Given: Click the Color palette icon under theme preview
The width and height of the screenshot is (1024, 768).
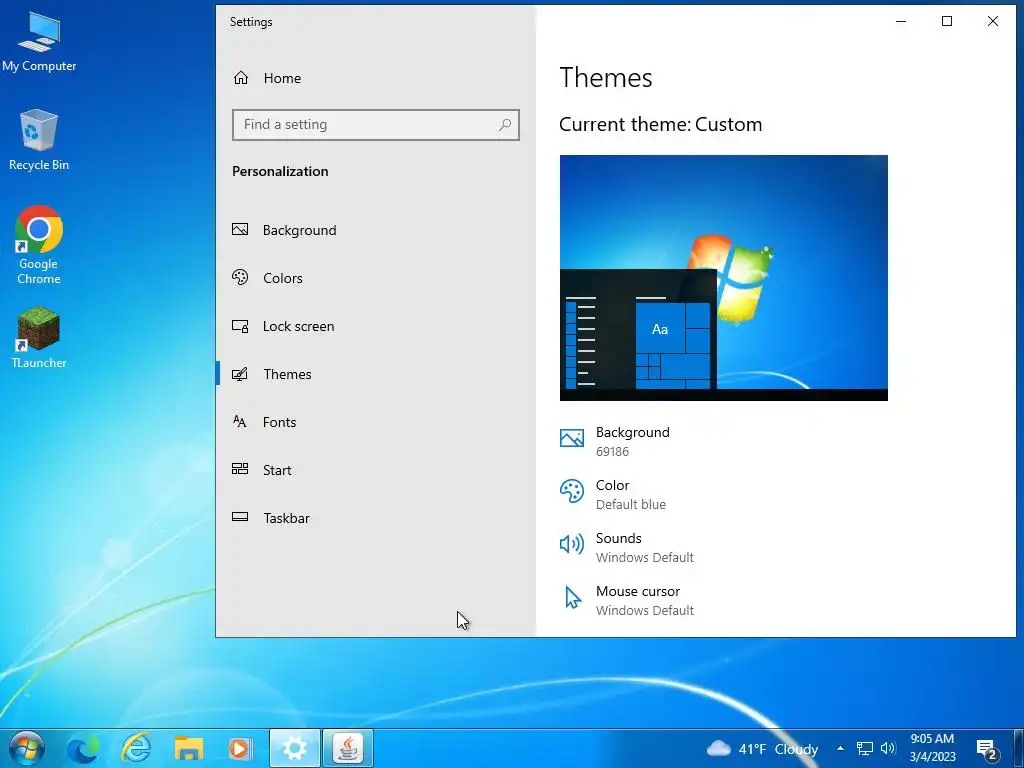Looking at the screenshot, I should (571, 491).
